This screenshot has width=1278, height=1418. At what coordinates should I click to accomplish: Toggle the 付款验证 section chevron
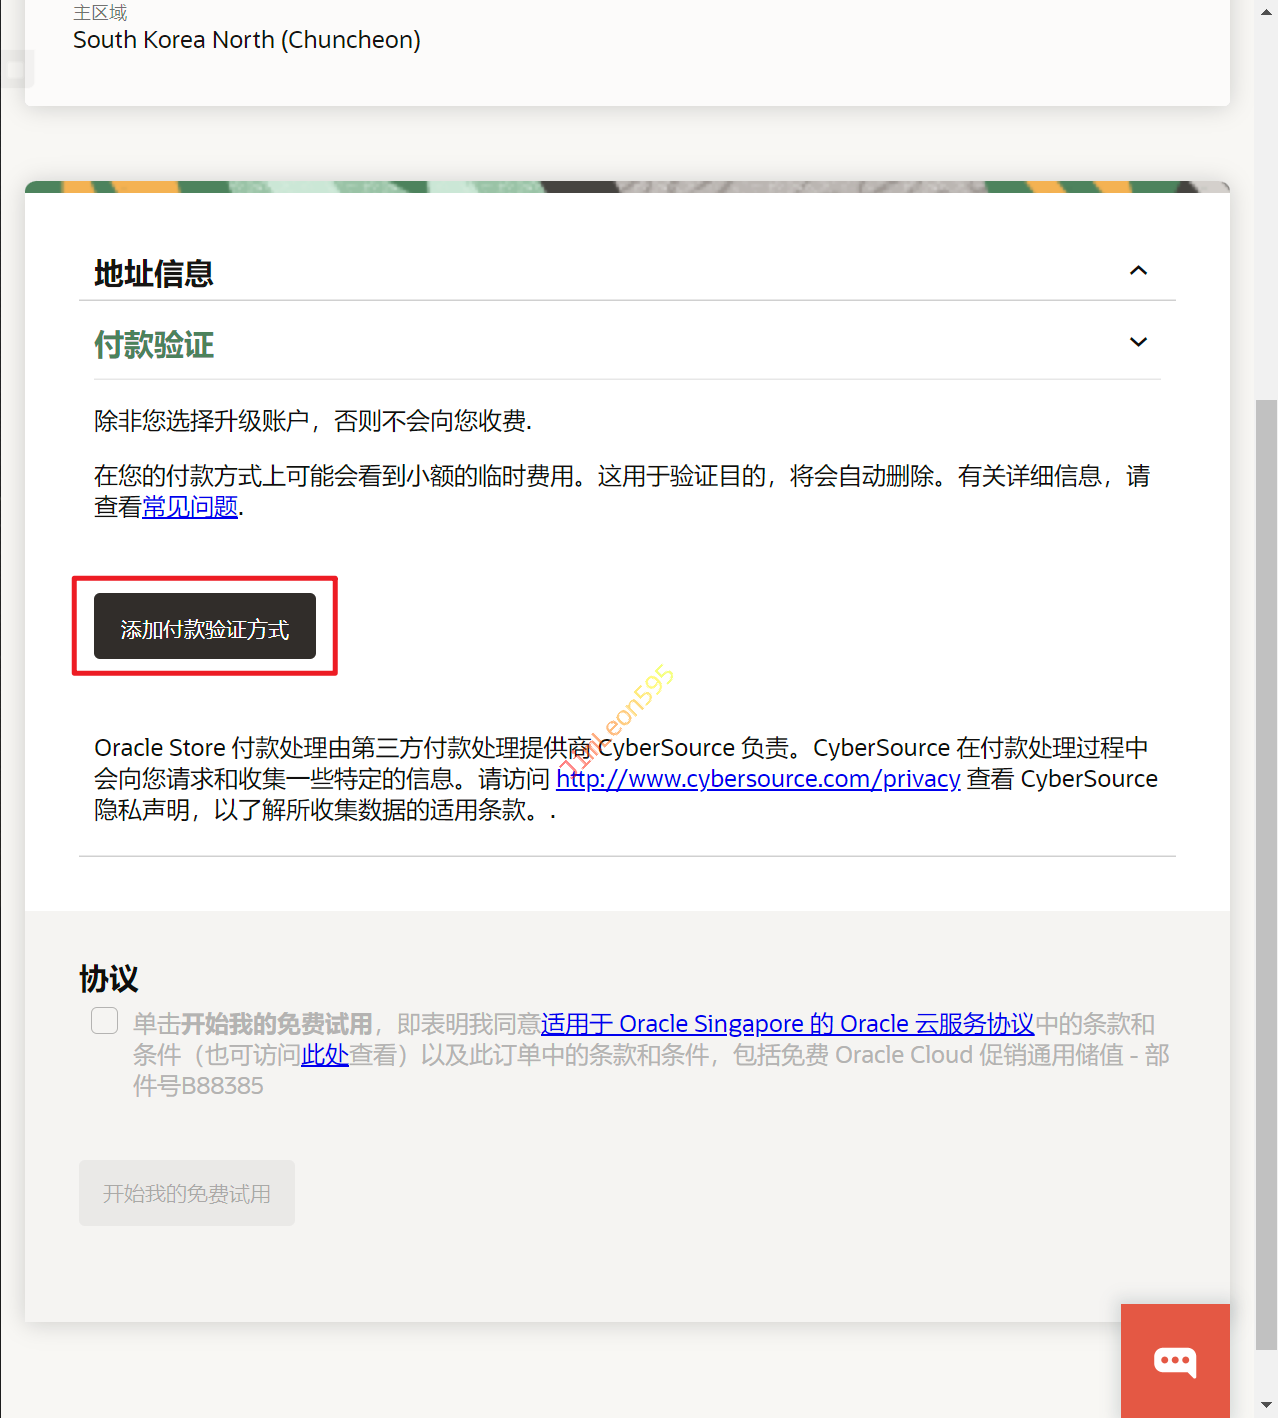(x=1138, y=342)
